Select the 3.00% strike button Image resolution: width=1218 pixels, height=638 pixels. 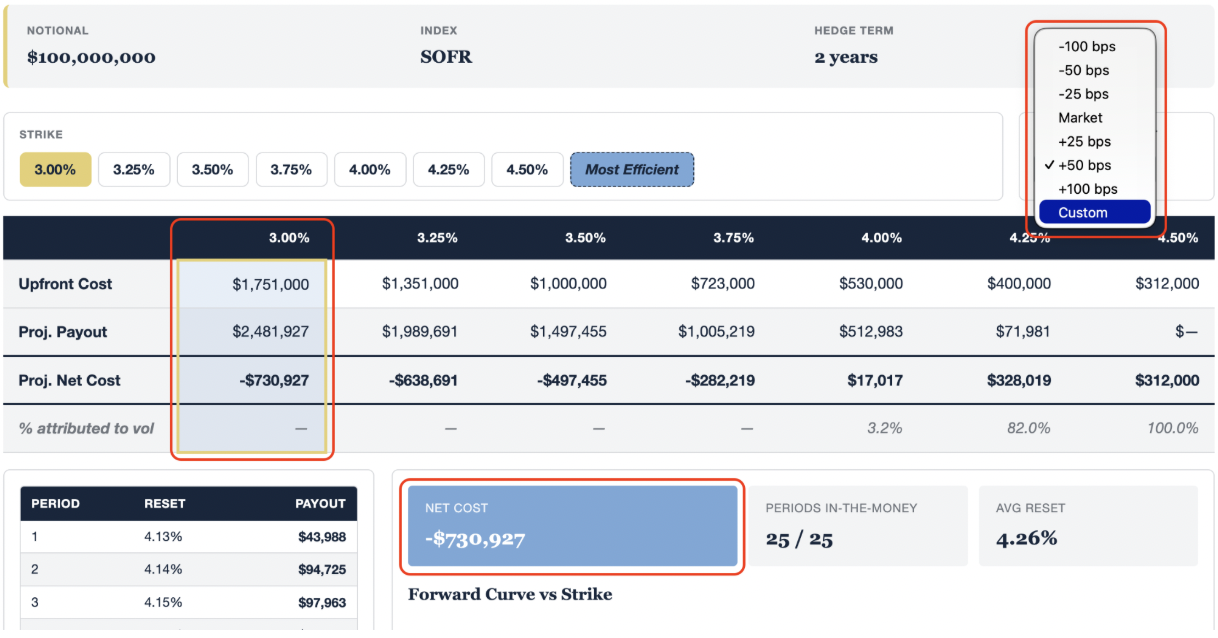(55, 170)
